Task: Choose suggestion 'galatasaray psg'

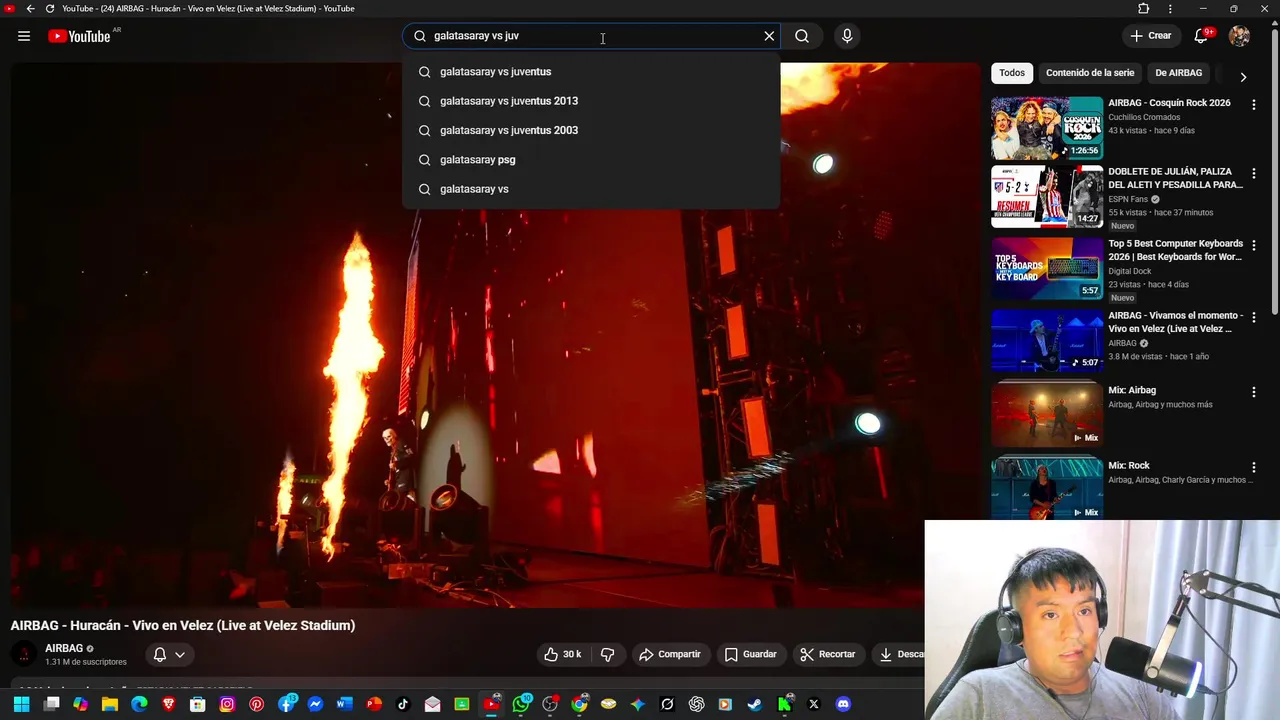Action: pyautogui.click(x=591, y=160)
